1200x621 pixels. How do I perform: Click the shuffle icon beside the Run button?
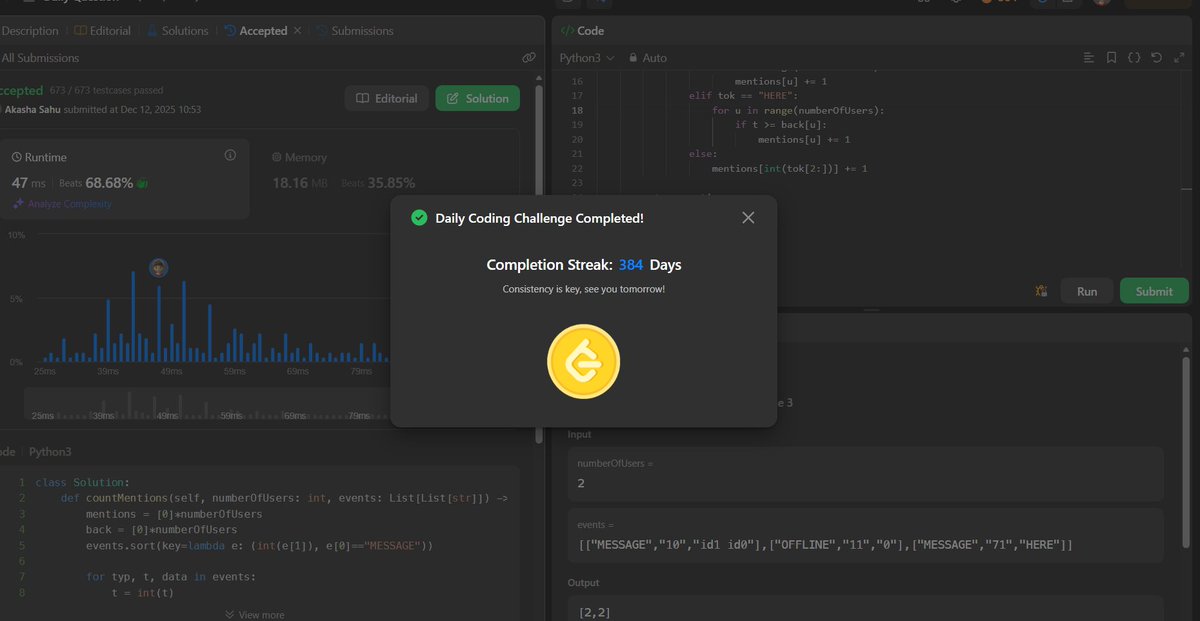(x=1040, y=290)
